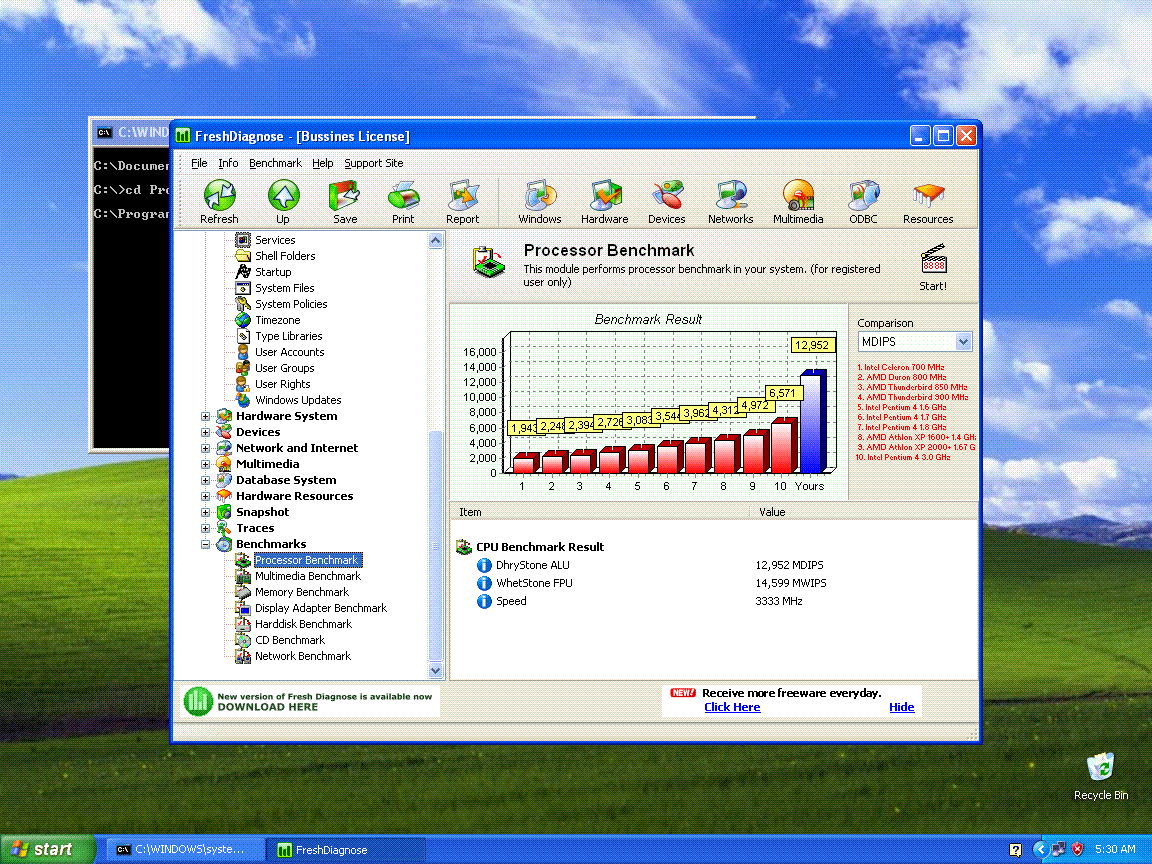1152x864 pixels.
Task: Open the Networks toolbar icon
Action: pos(731,196)
